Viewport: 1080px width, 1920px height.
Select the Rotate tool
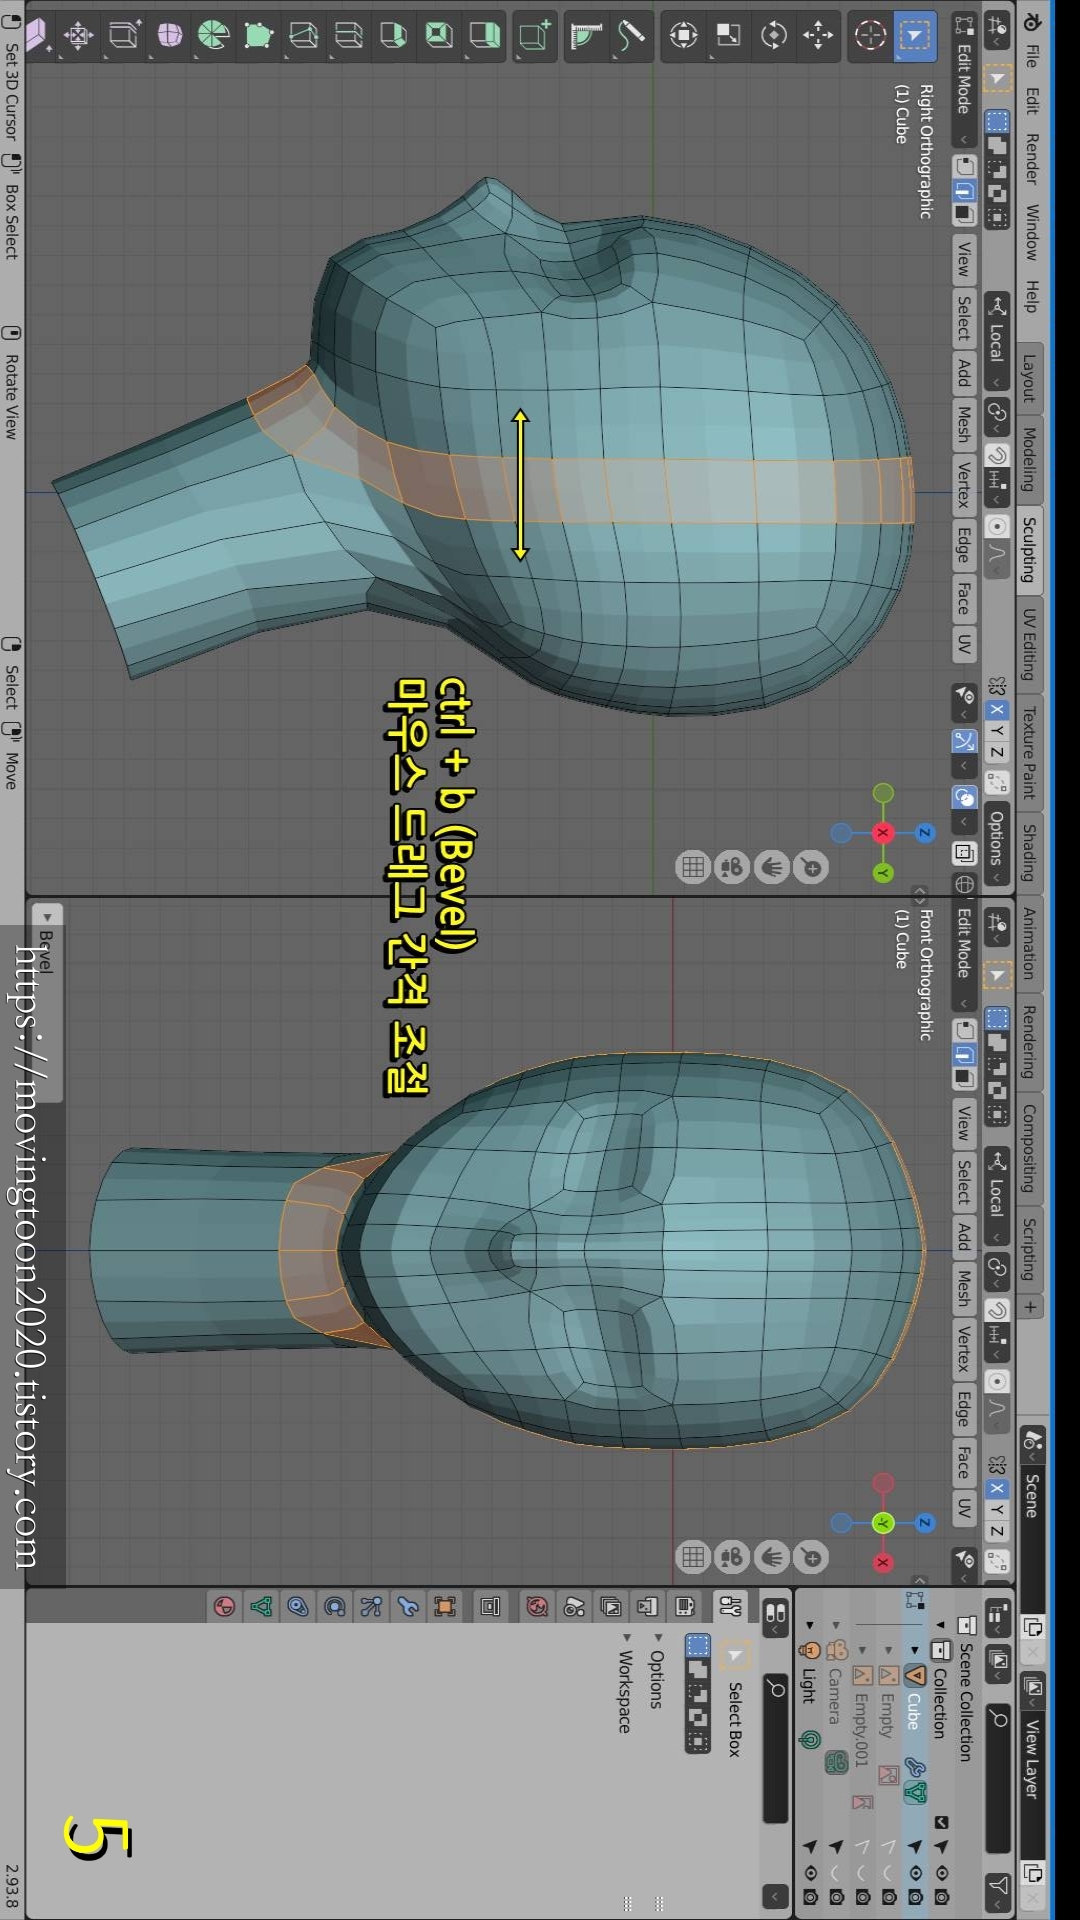pyautogui.click(x=774, y=36)
